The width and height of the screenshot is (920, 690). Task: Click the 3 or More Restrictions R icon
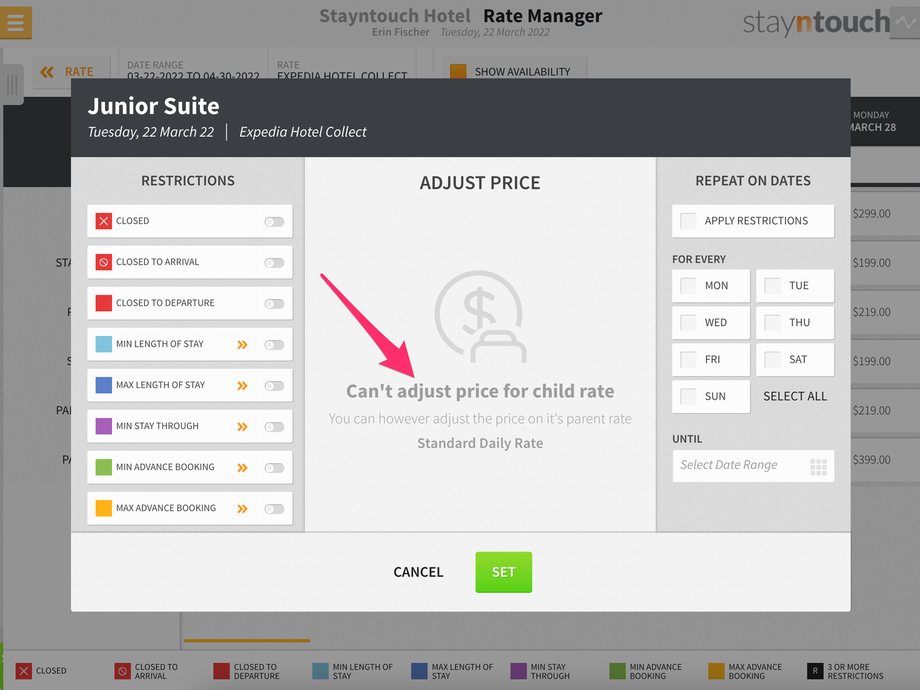pos(815,671)
